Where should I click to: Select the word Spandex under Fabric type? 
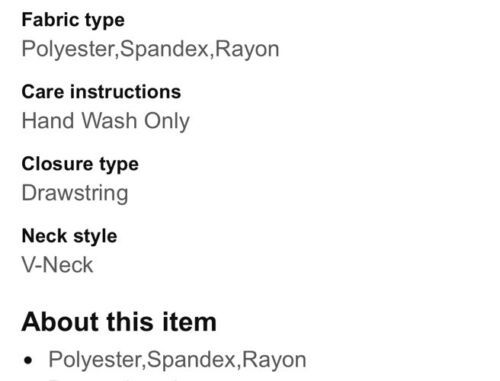[x=164, y=49]
